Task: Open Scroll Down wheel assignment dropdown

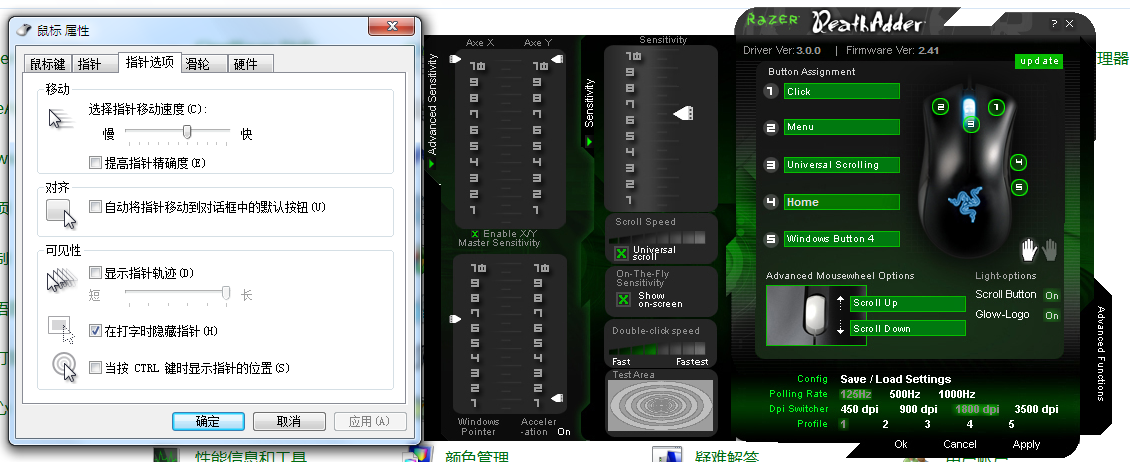Action: [x=908, y=329]
